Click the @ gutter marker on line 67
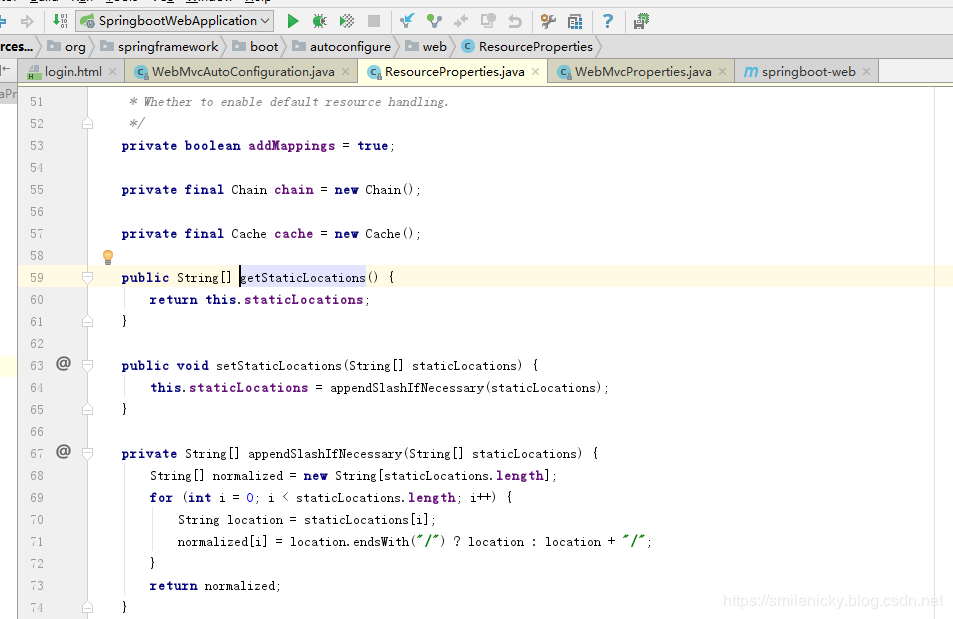Viewport: 953px width, 619px height. tap(63, 452)
